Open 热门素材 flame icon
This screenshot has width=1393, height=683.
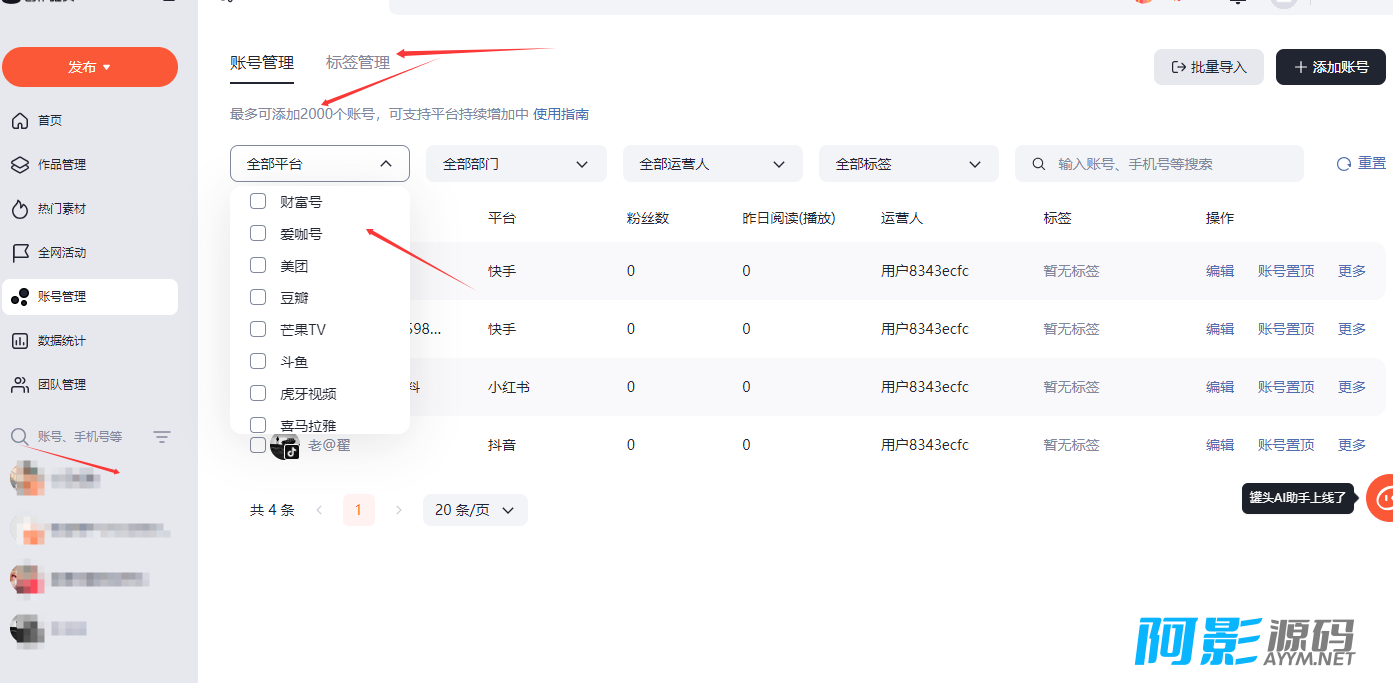click(19, 209)
